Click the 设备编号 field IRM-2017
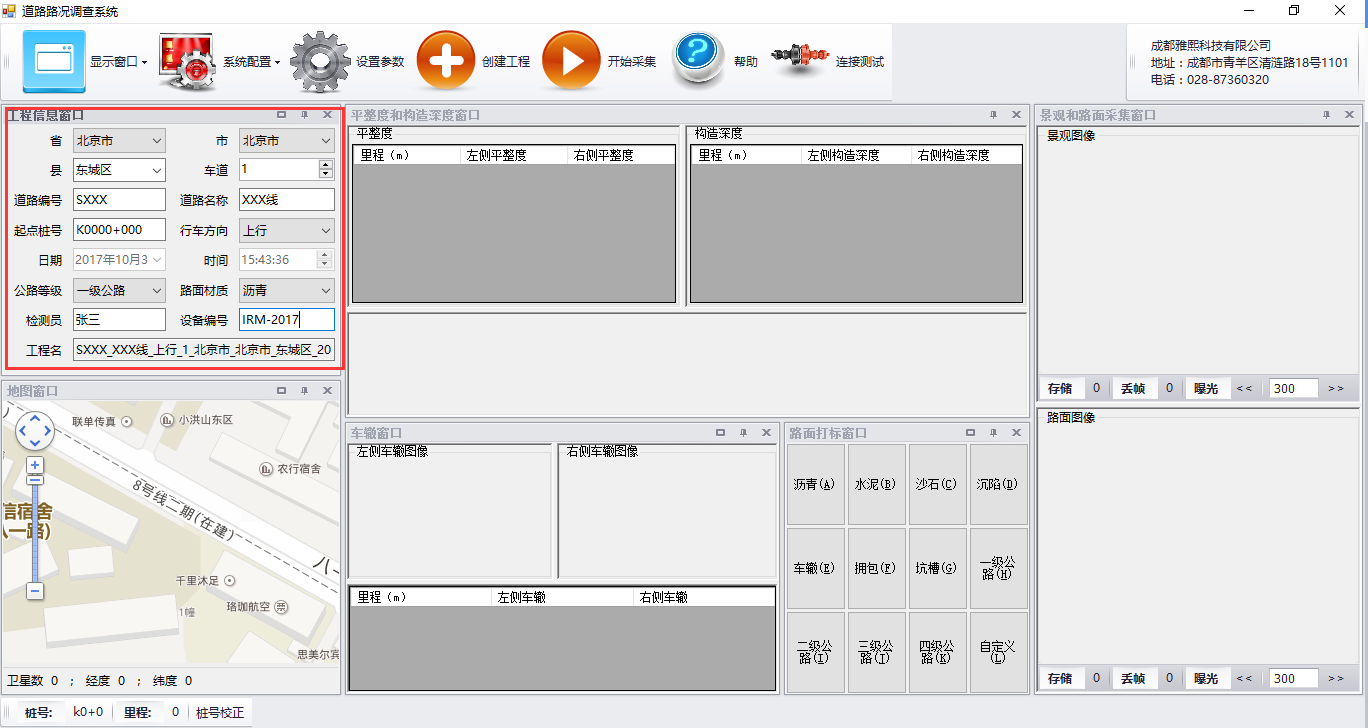 [x=287, y=320]
